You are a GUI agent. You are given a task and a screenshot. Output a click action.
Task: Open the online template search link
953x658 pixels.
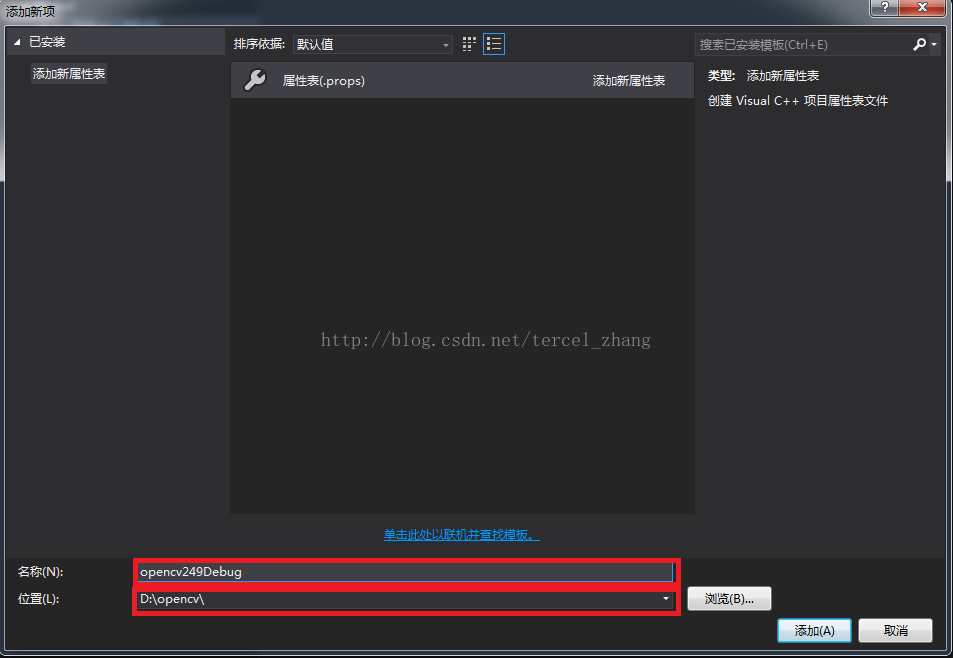pos(461,535)
